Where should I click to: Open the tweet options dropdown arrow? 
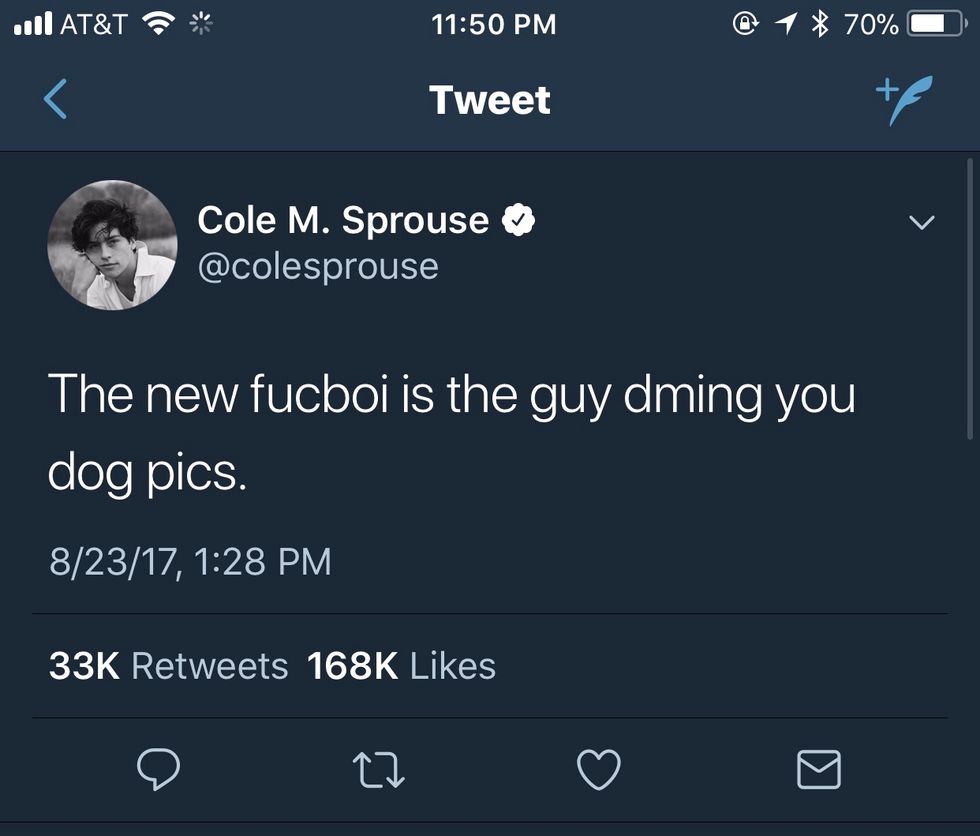pos(922,222)
